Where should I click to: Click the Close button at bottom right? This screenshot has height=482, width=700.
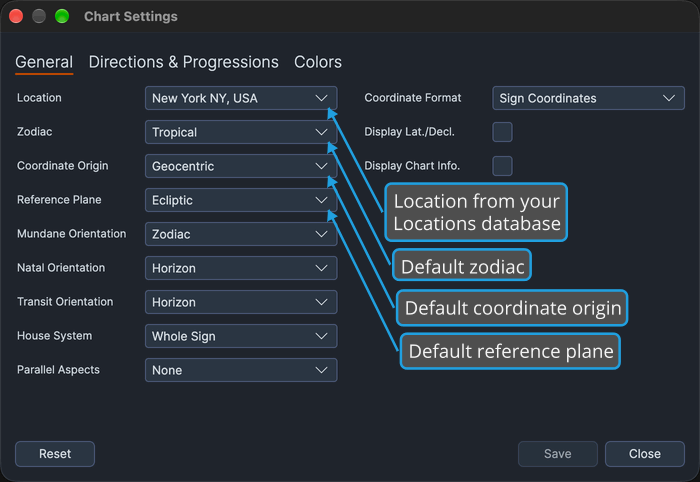645,454
